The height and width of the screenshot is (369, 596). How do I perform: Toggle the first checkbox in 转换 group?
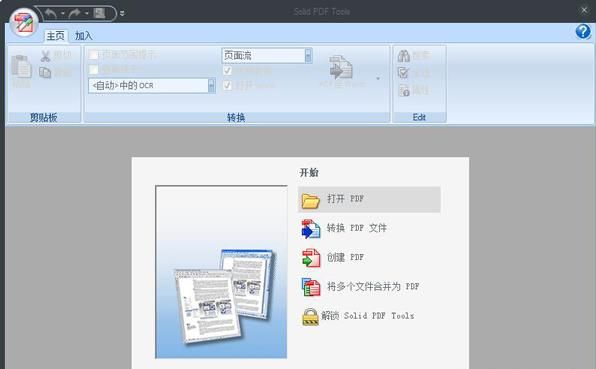tap(93, 55)
